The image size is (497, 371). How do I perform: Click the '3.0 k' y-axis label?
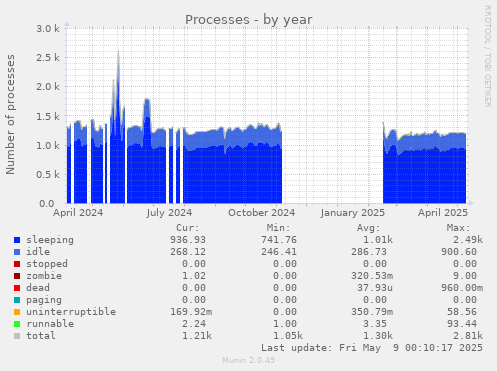[x=48, y=29]
